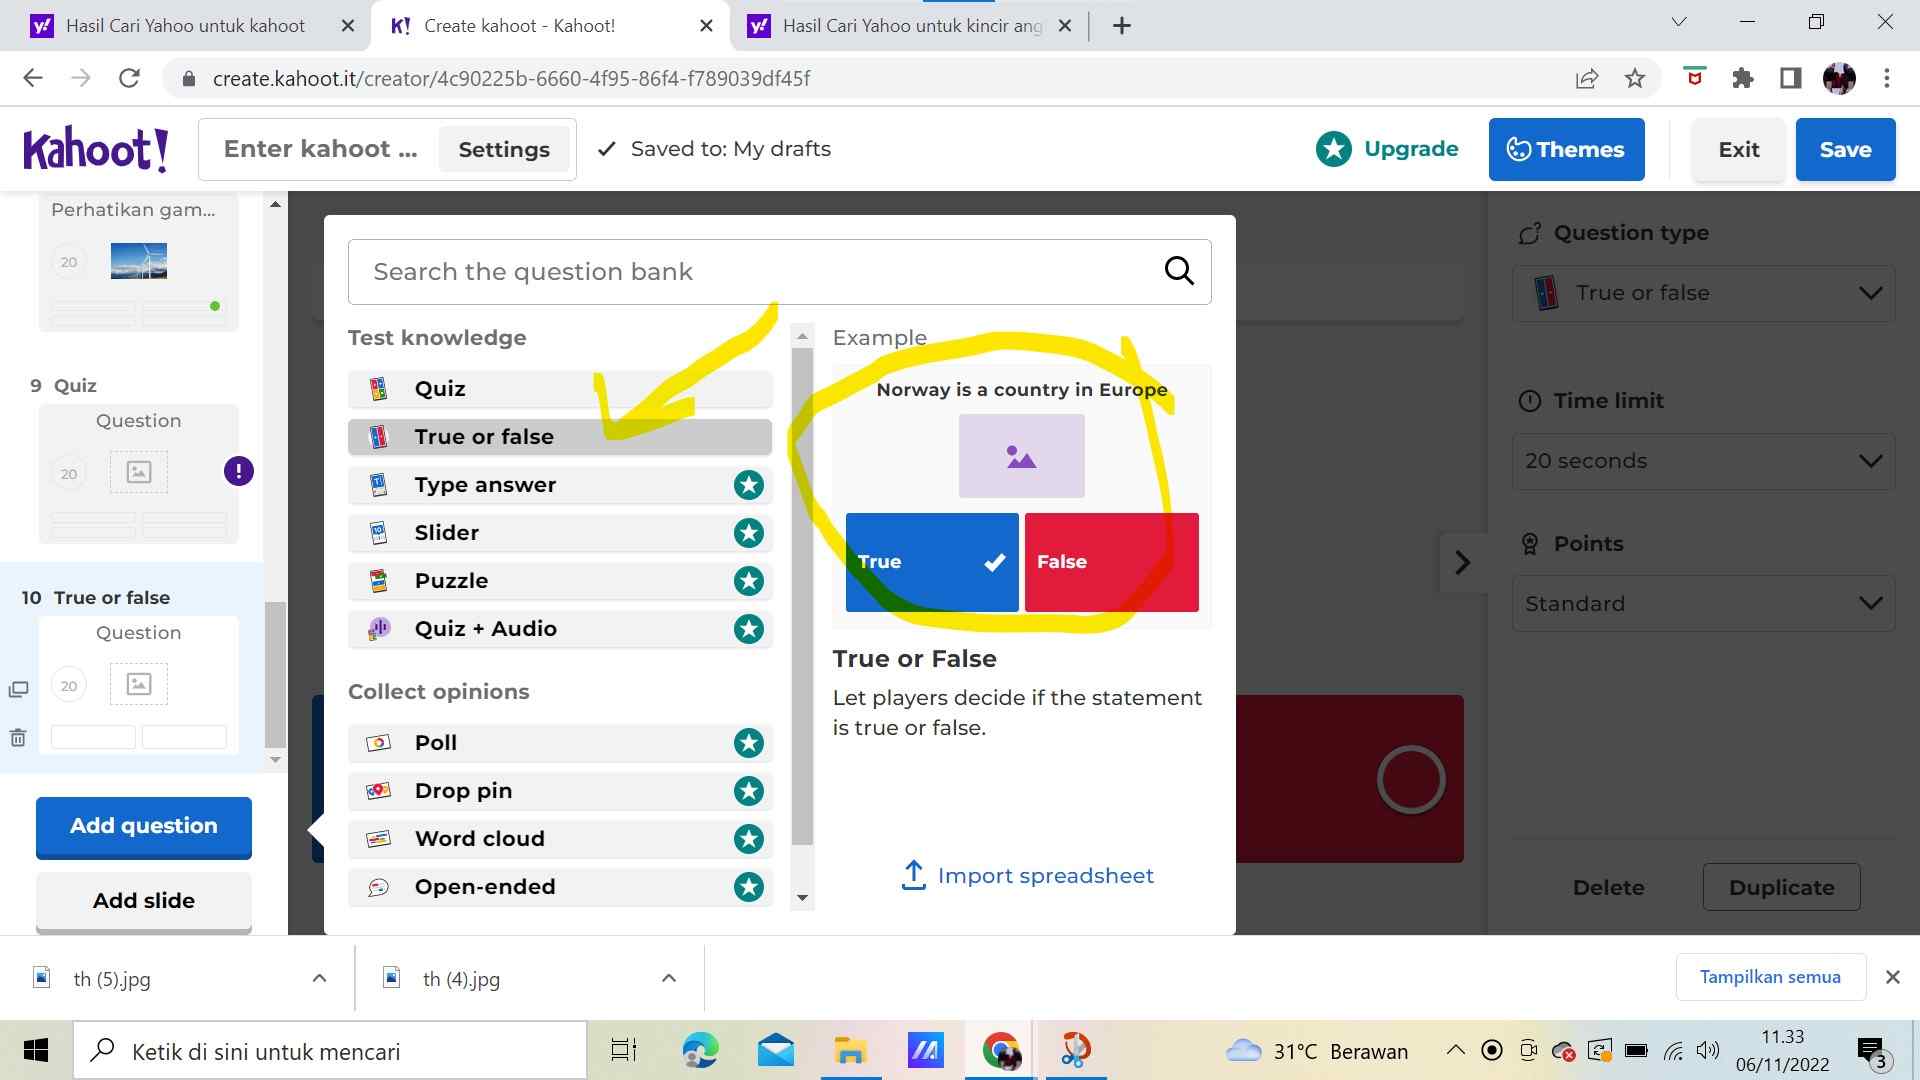Close the downloads bar
The width and height of the screenshot is (1920, 1080).
1892,977
